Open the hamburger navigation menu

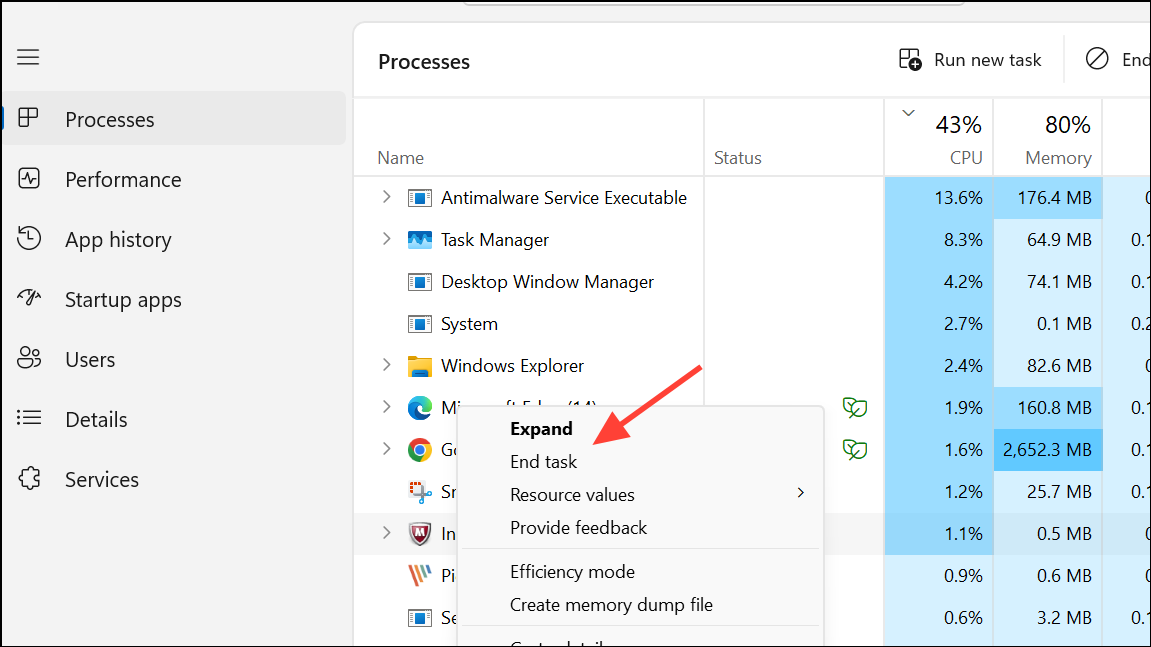point(27,57)
